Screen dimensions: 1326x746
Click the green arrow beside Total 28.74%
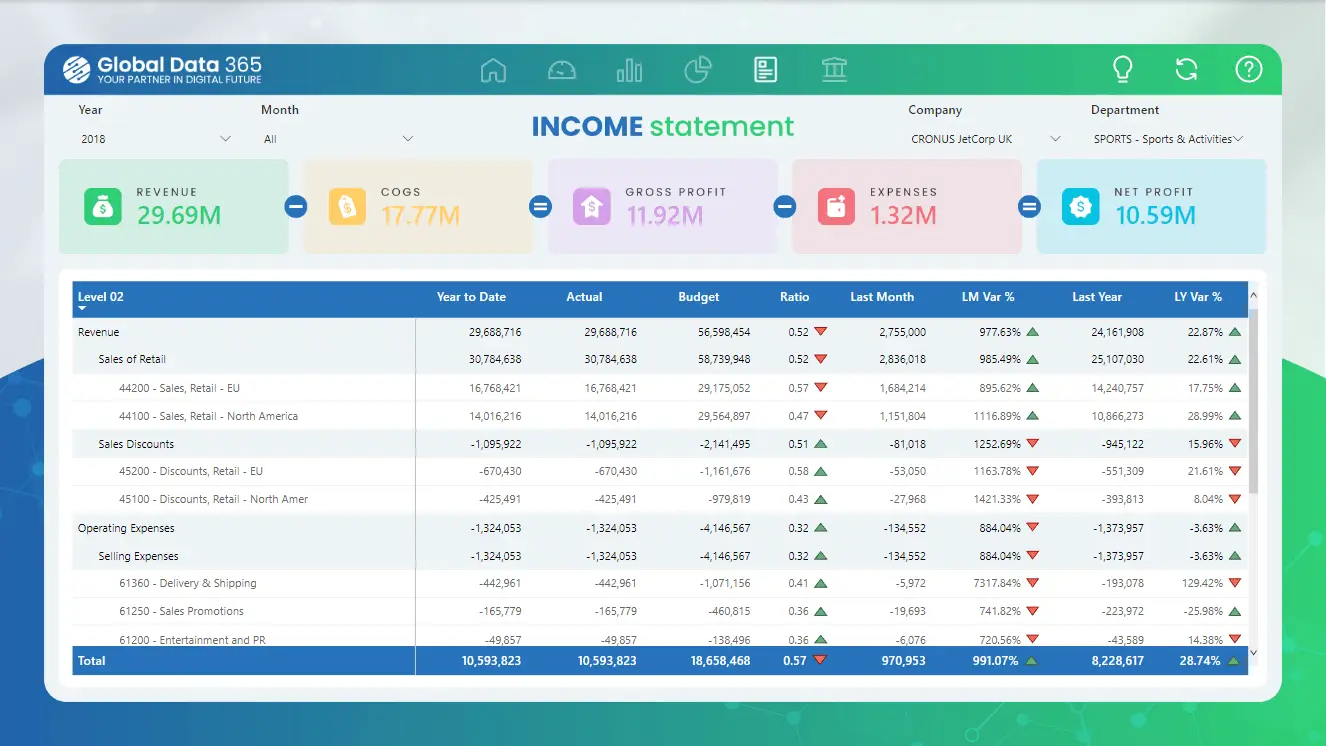(x=1234, y=660)
